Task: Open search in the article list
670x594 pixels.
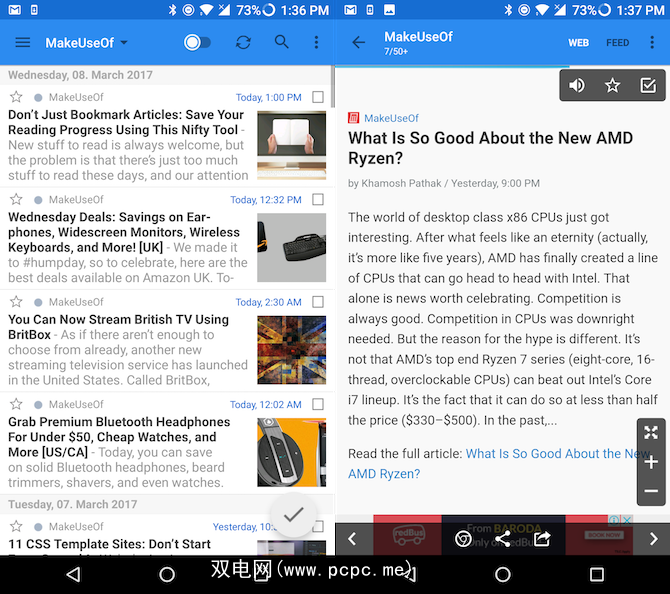Action: tap(282, 42)
